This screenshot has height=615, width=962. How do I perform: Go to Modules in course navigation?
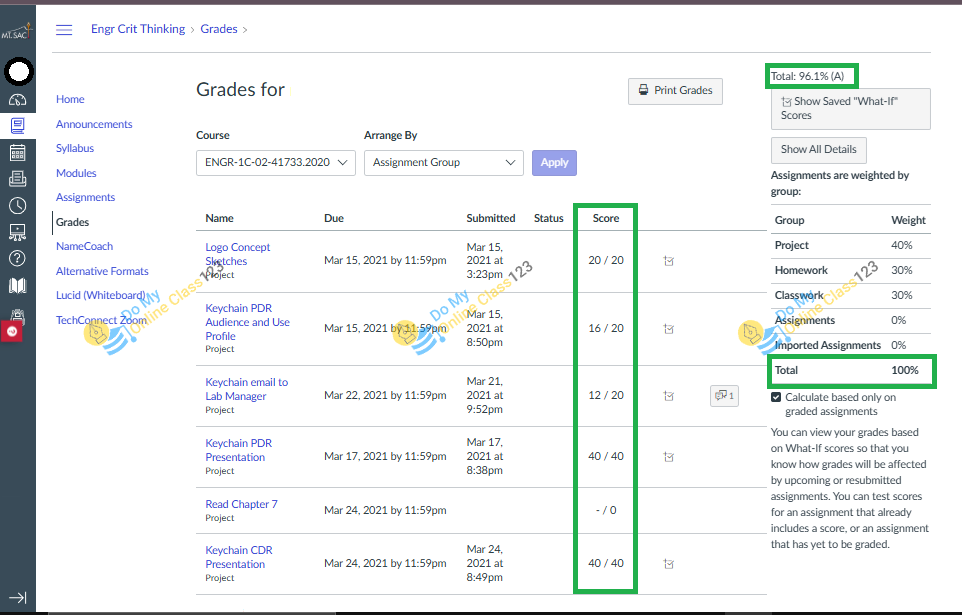tap(76, 173)
